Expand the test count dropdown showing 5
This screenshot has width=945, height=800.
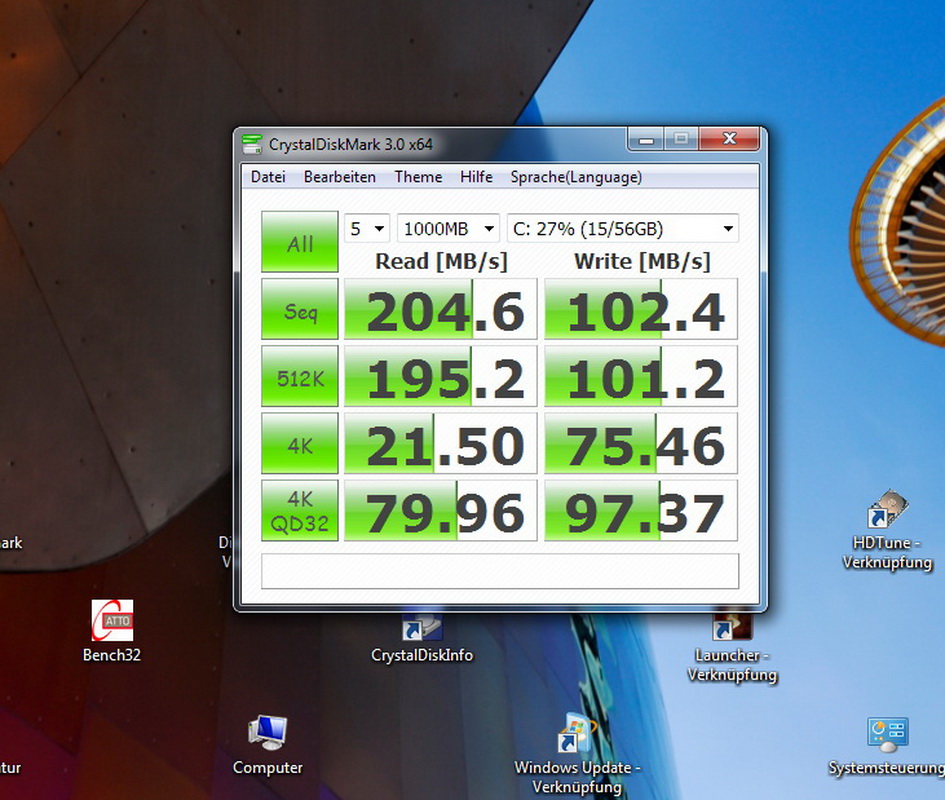coord(367,228)
